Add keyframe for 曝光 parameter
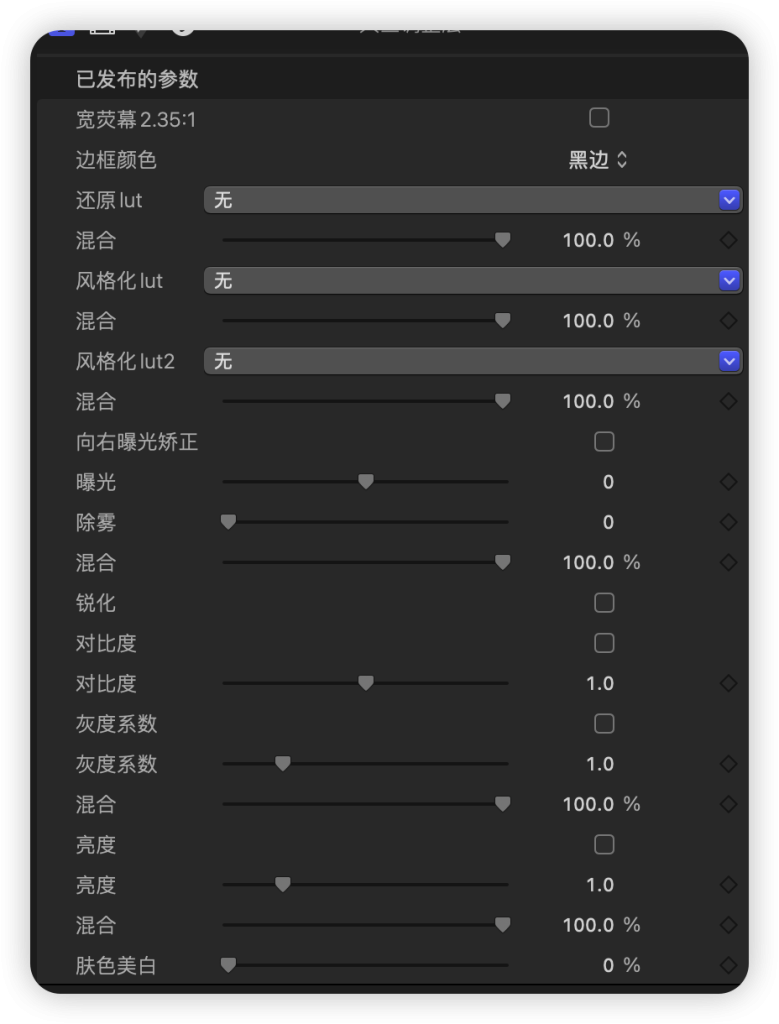The height and width of the screenshot is (1024, 779). (x=728, y=482)
